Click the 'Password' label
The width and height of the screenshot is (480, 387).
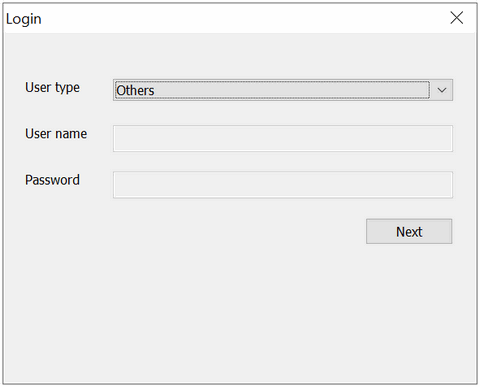tap(52, 180)
